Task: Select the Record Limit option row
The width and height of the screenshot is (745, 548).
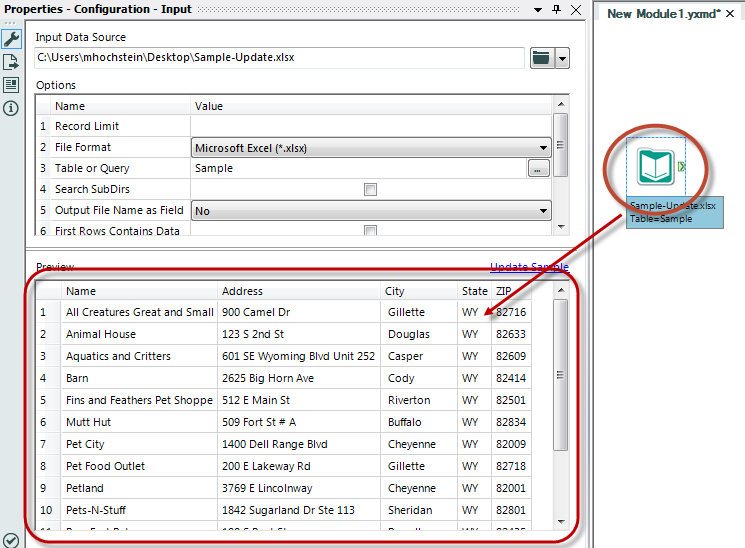Action: point(87,126)
